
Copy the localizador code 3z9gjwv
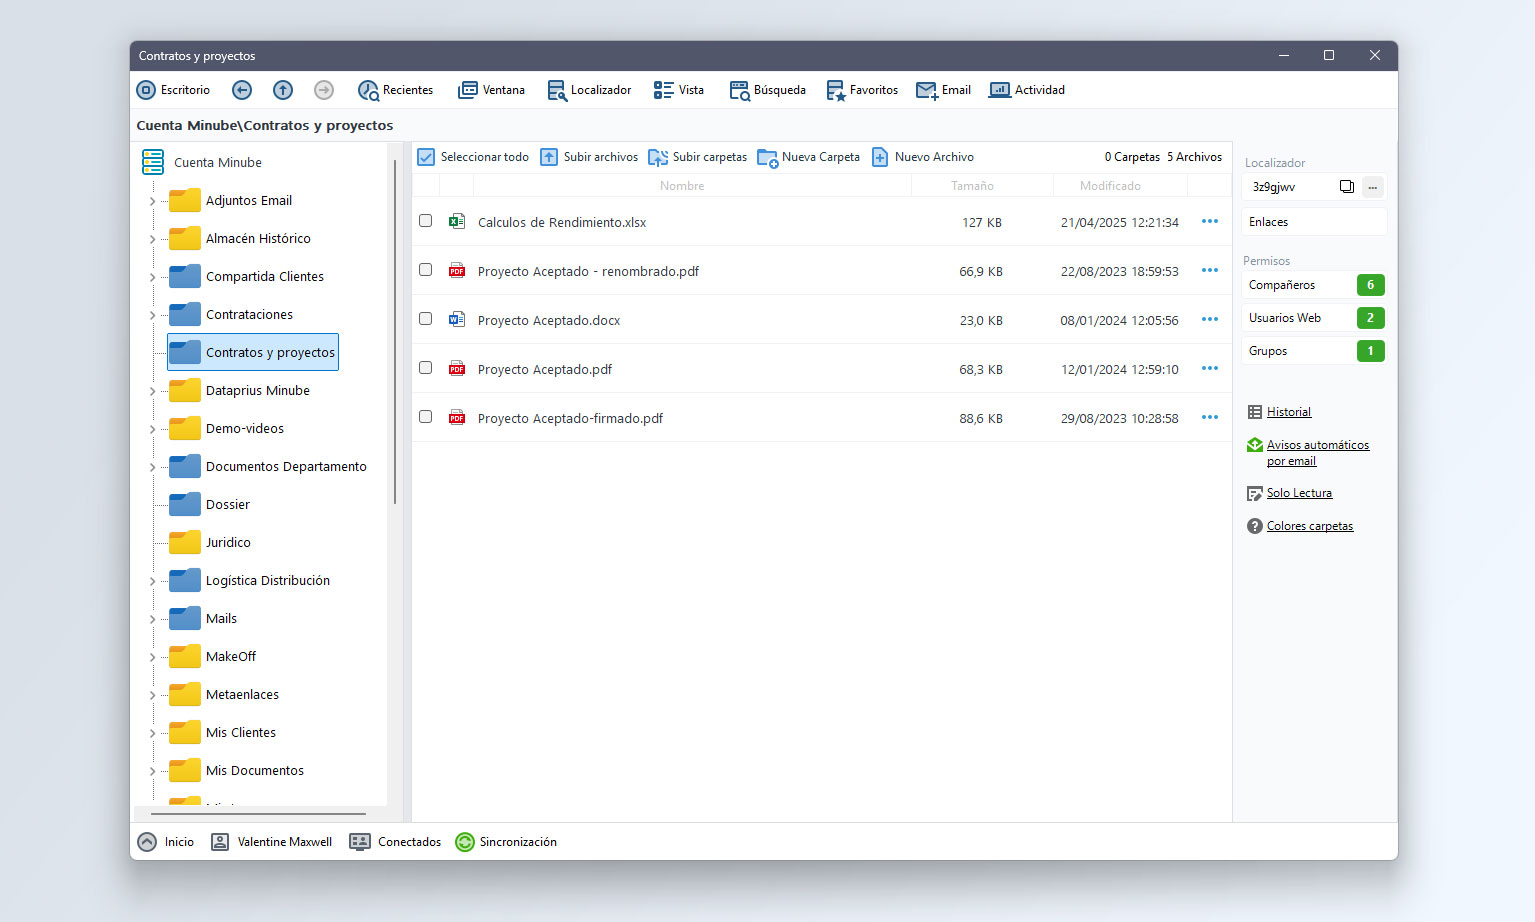pos(1347,187)
